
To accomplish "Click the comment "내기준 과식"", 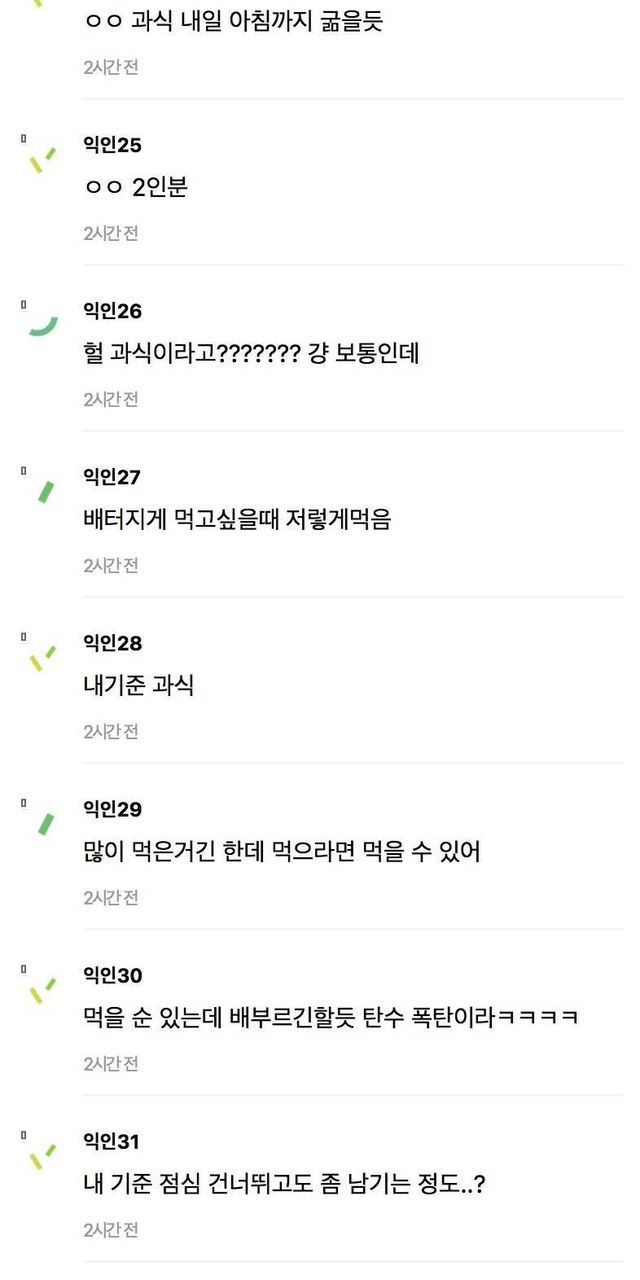I will (138, 685).
